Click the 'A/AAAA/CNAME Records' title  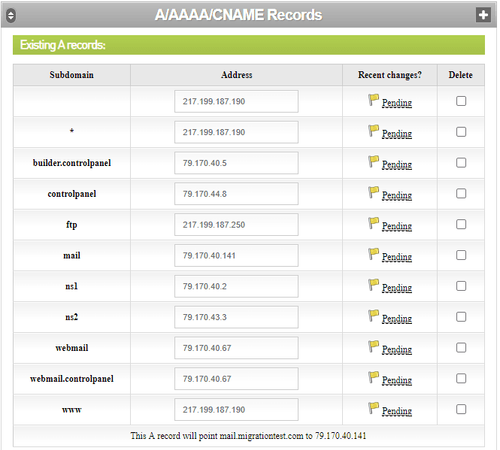pos(238,15)
